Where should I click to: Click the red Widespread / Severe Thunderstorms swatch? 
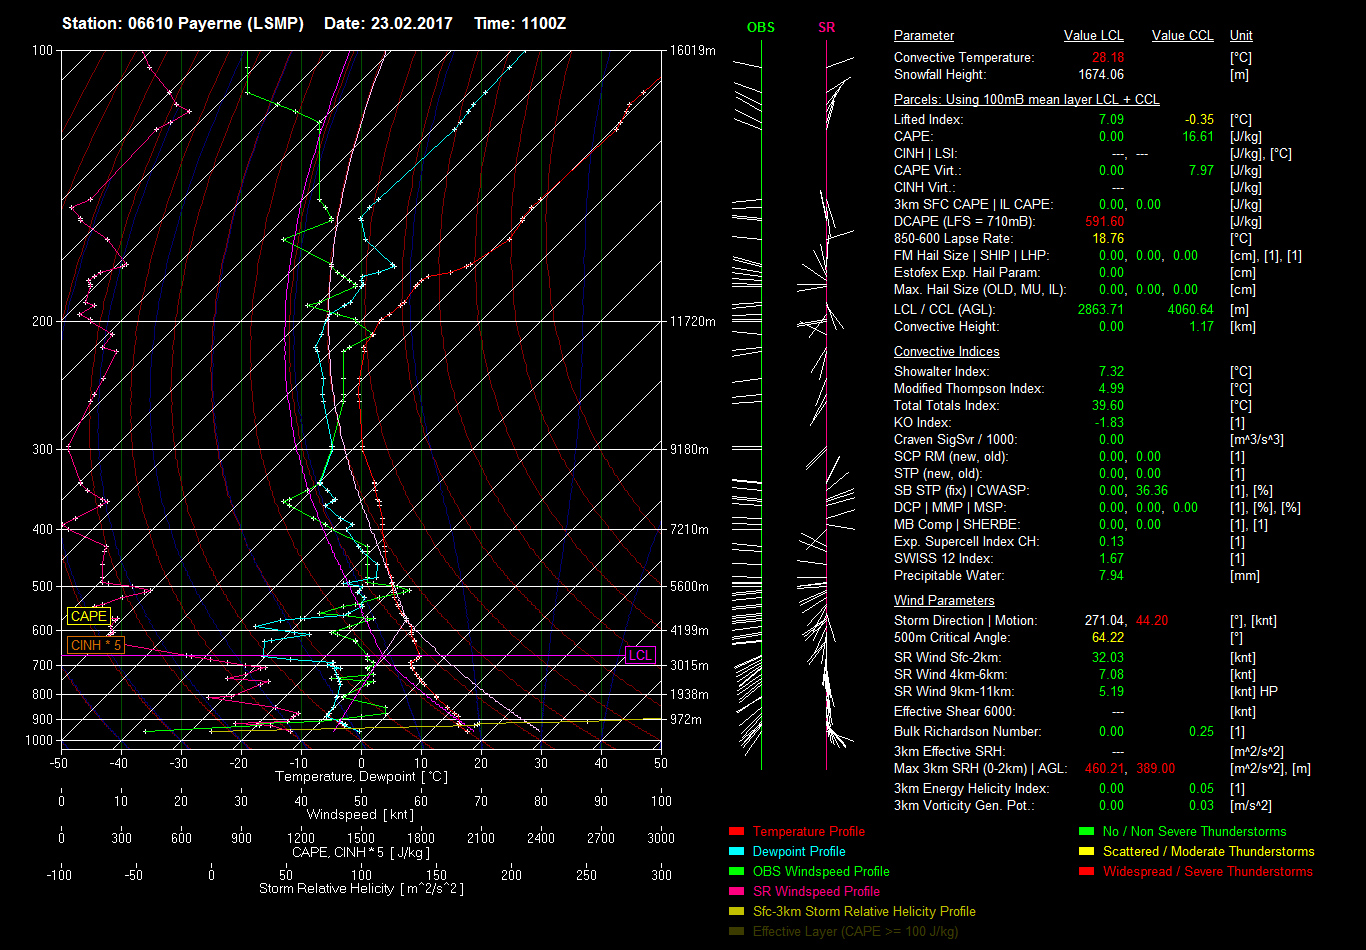[x=1086, y=871]
